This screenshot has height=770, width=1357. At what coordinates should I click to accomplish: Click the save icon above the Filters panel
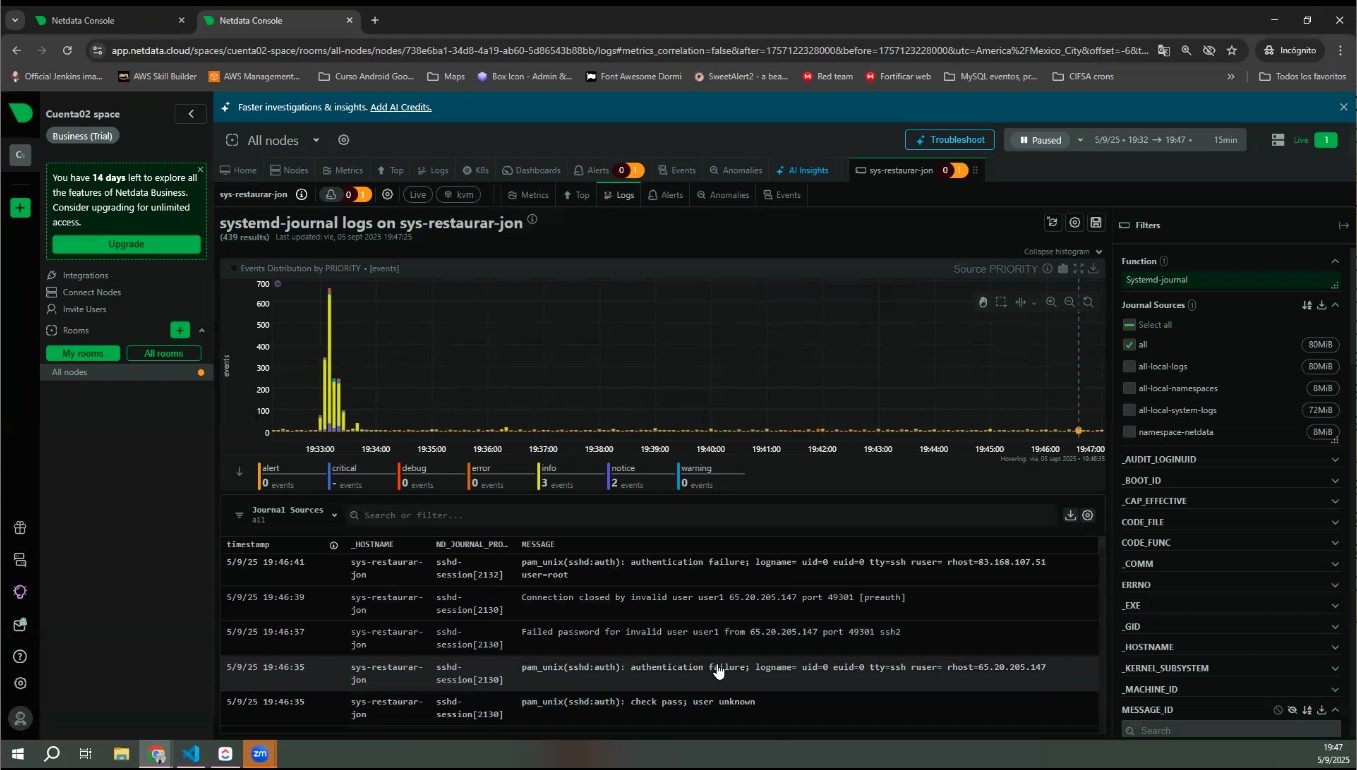point(1096,223)
